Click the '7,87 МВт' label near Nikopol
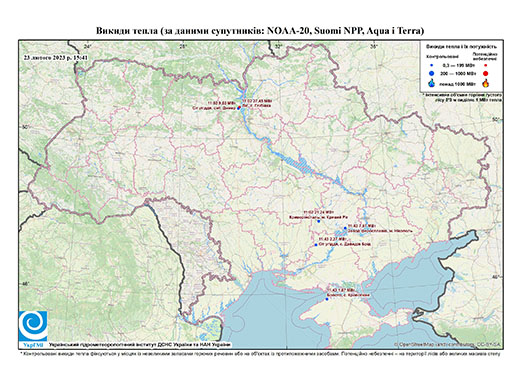Viewport: 520px width, 368px height. tap(362, 226)
